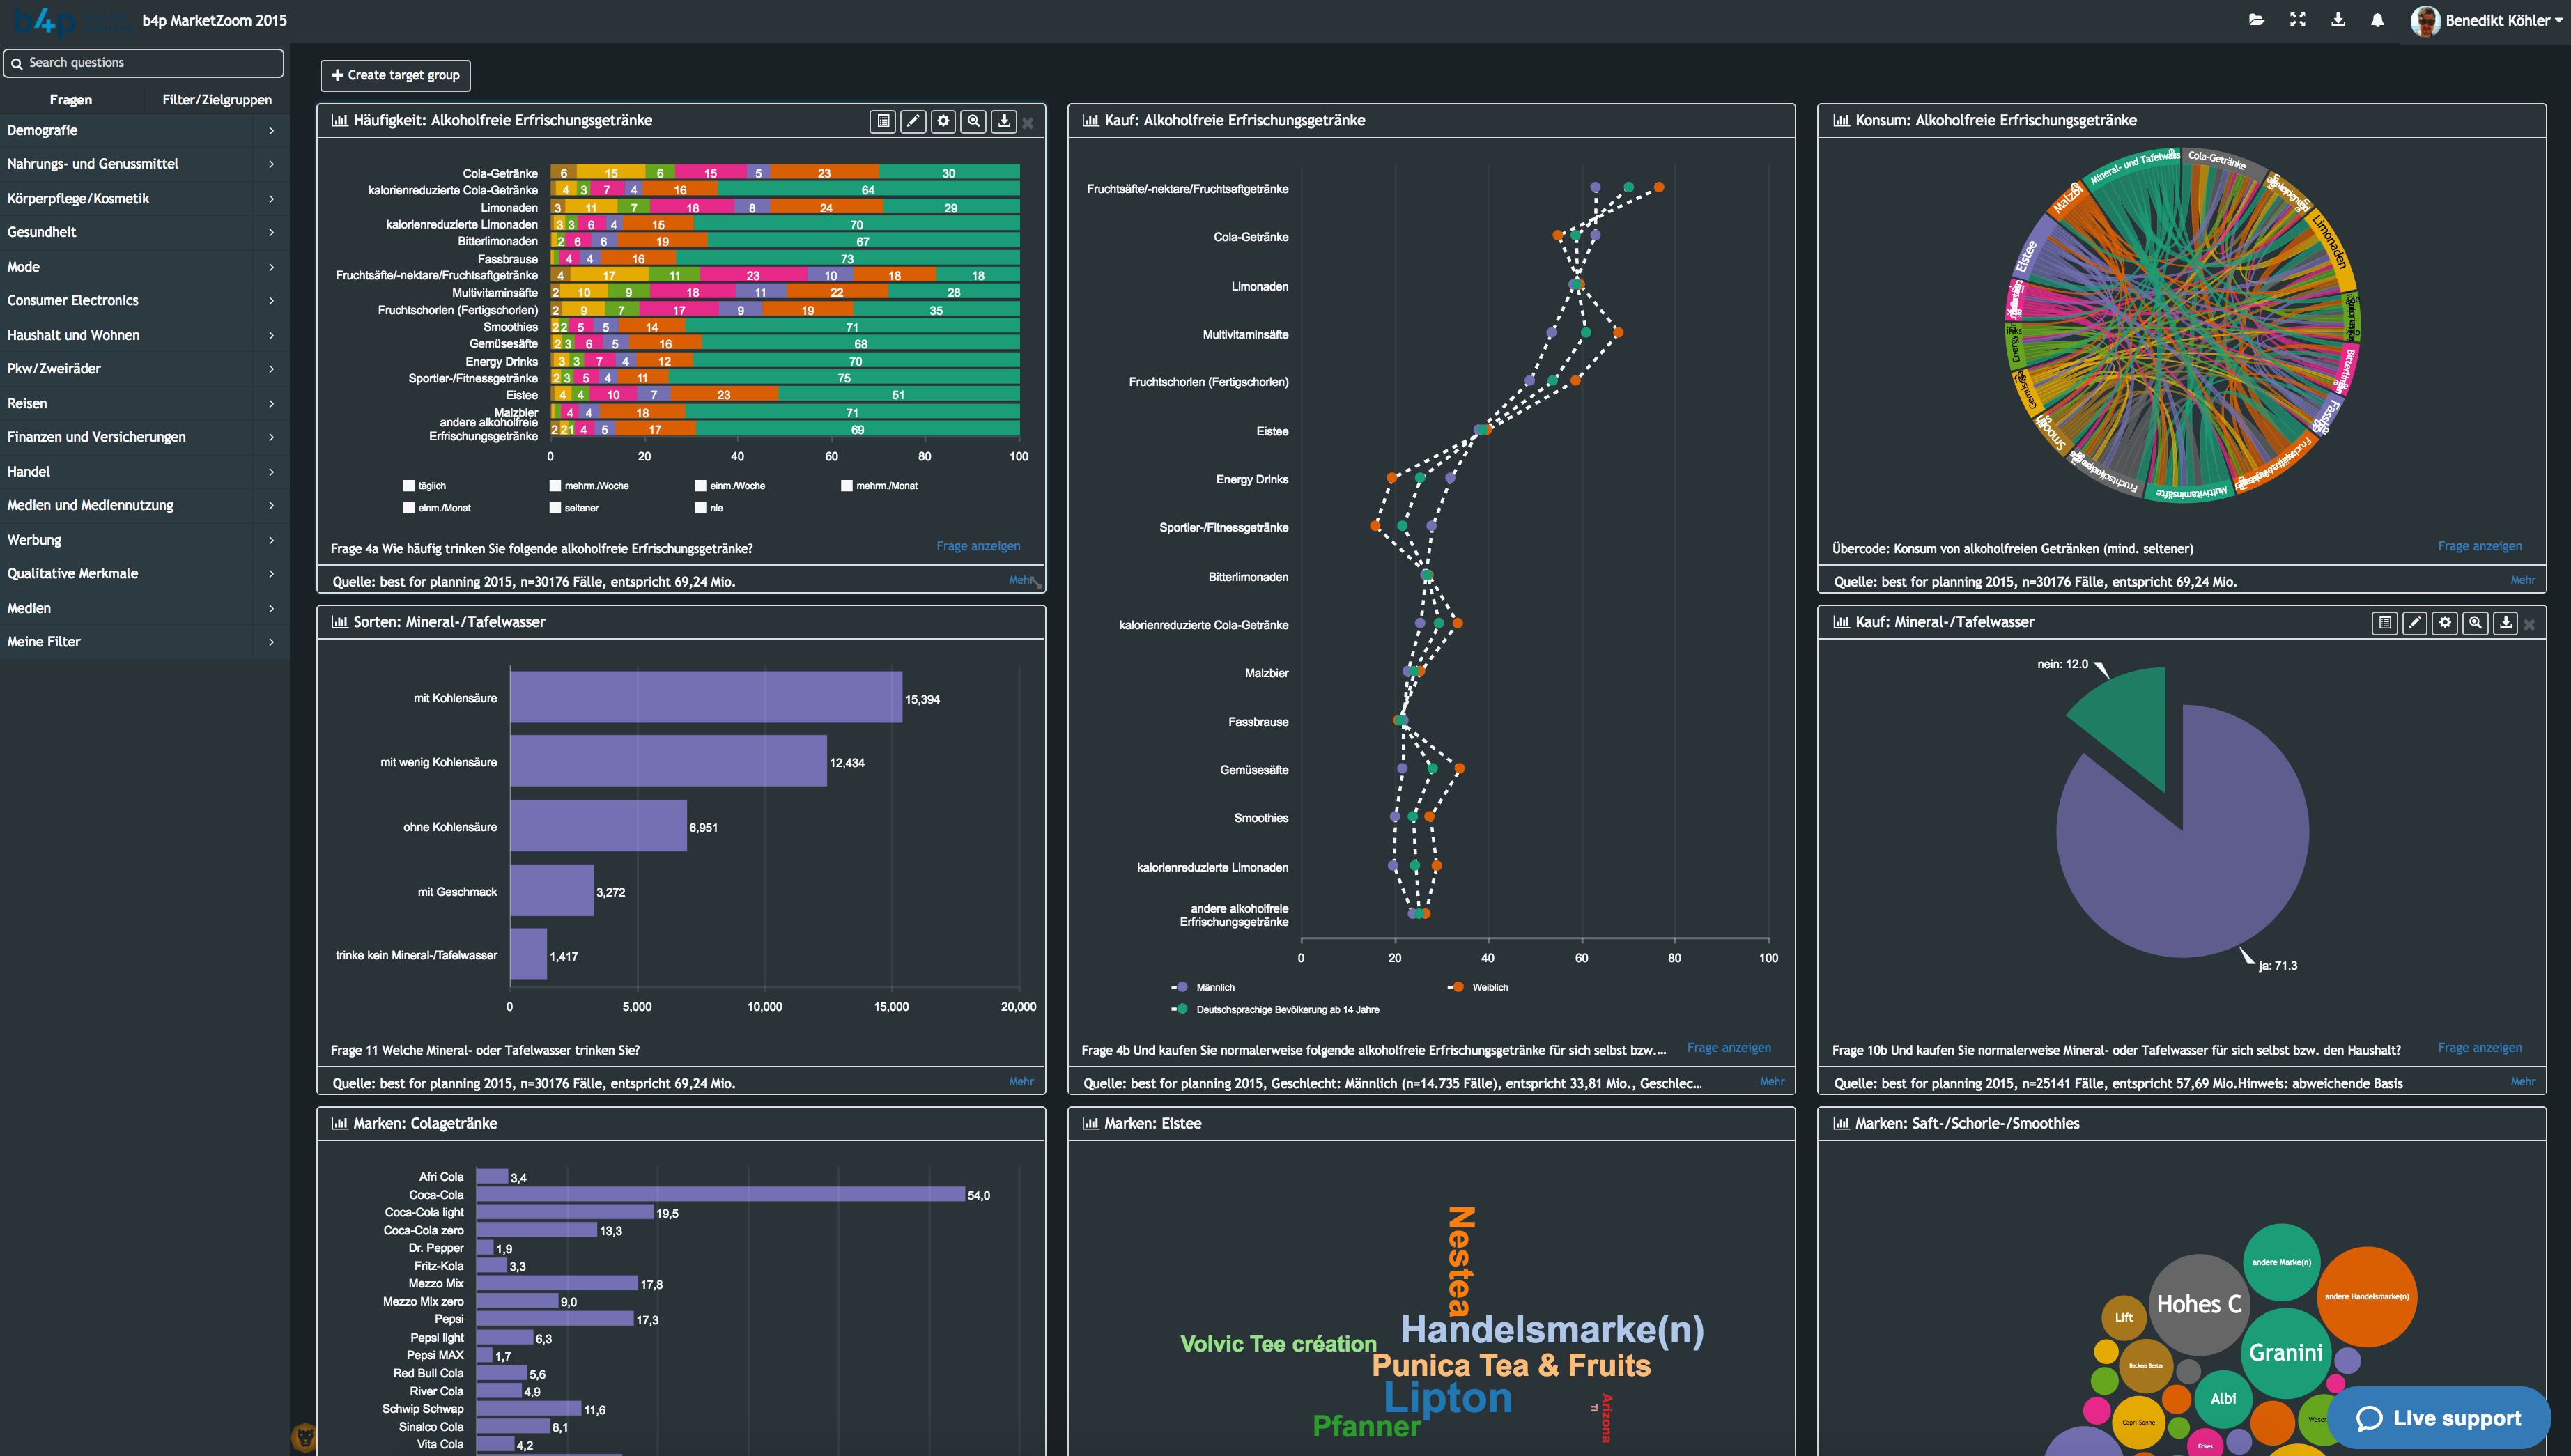Screen dimensions: 2571x1456
Task: Open Mode menu item
Action: tap(144, 267)
